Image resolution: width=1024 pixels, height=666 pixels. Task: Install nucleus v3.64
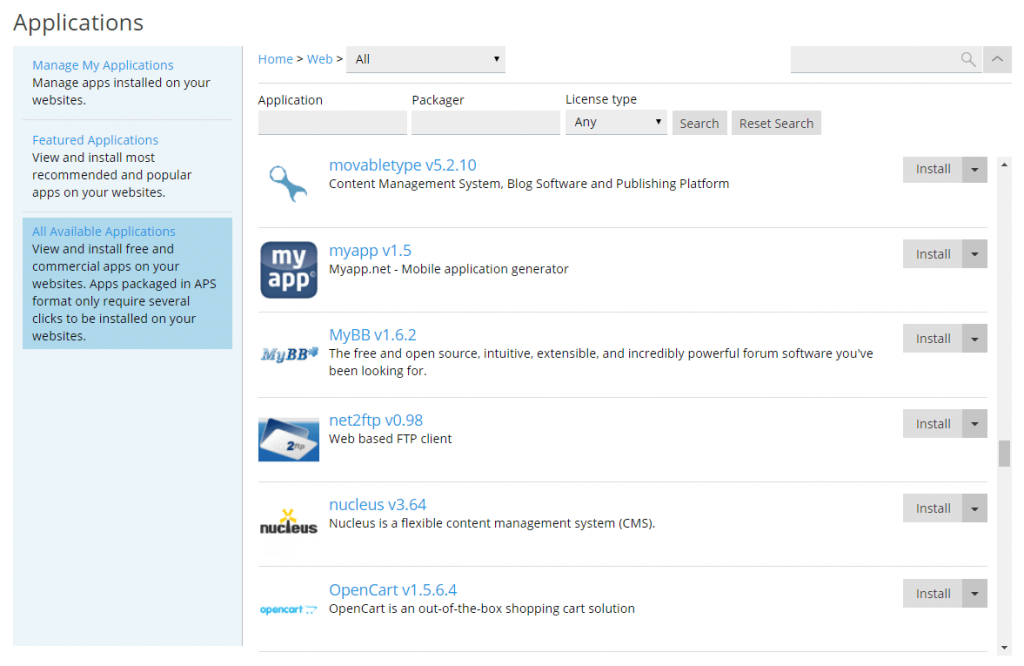[933, 509]
